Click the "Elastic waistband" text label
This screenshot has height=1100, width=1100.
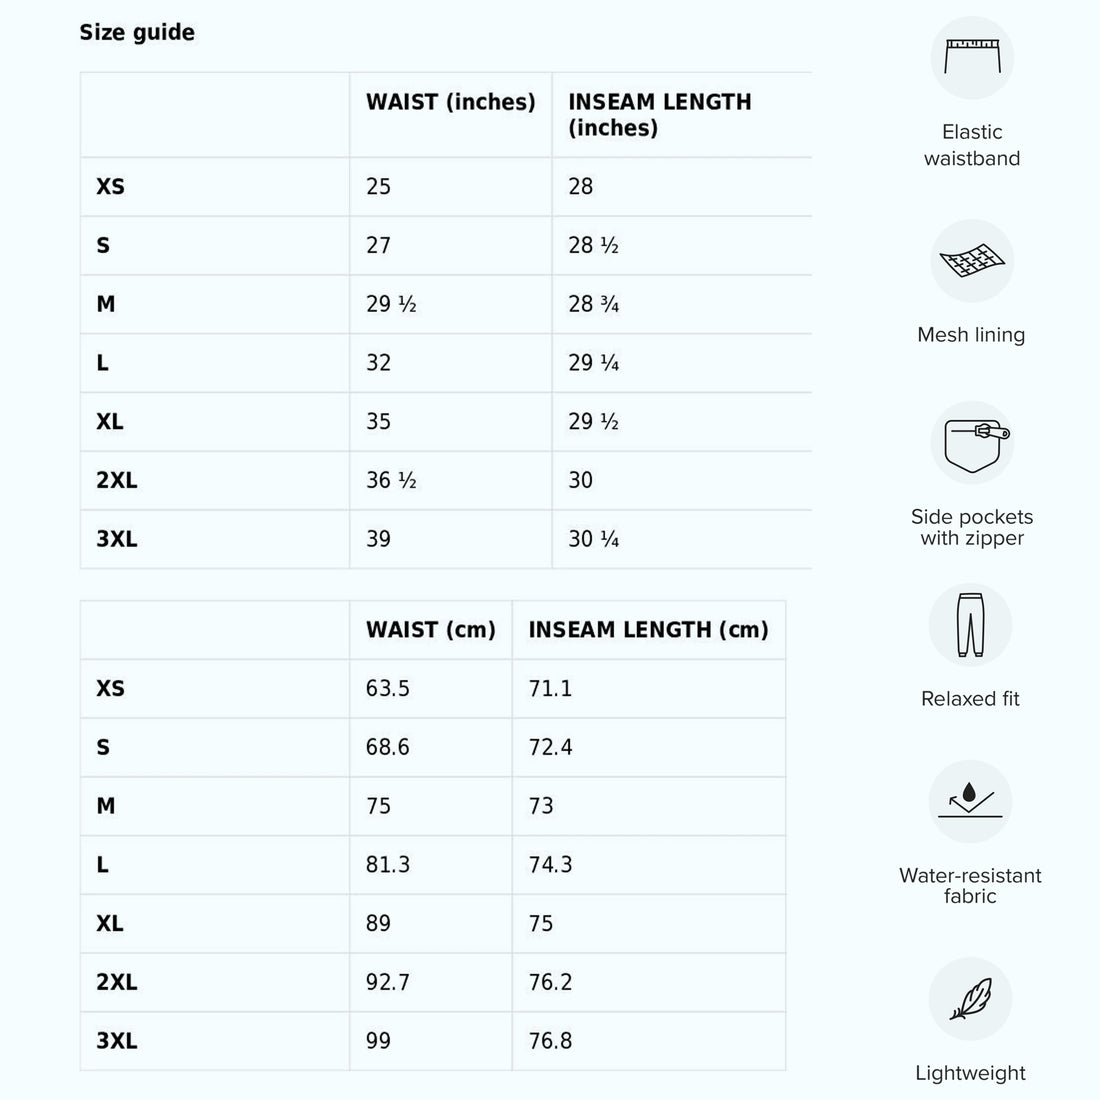[972, 145]
